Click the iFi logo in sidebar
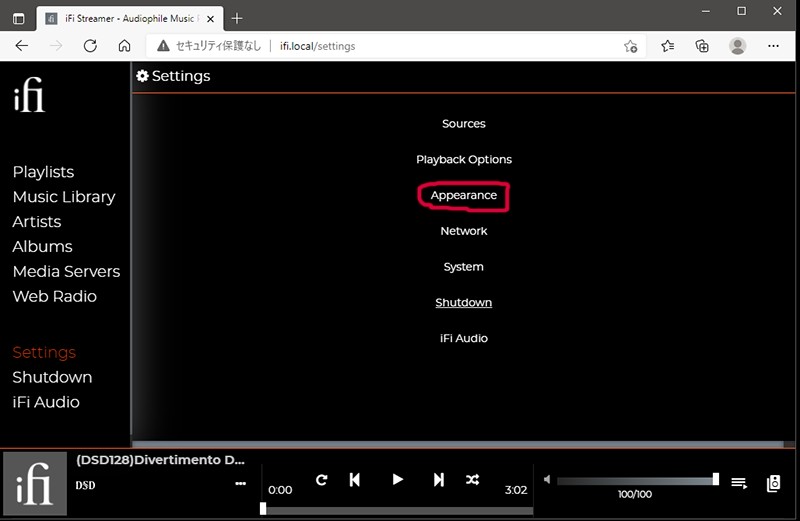Viewport: 800px width, 521px height. point(29,95)
